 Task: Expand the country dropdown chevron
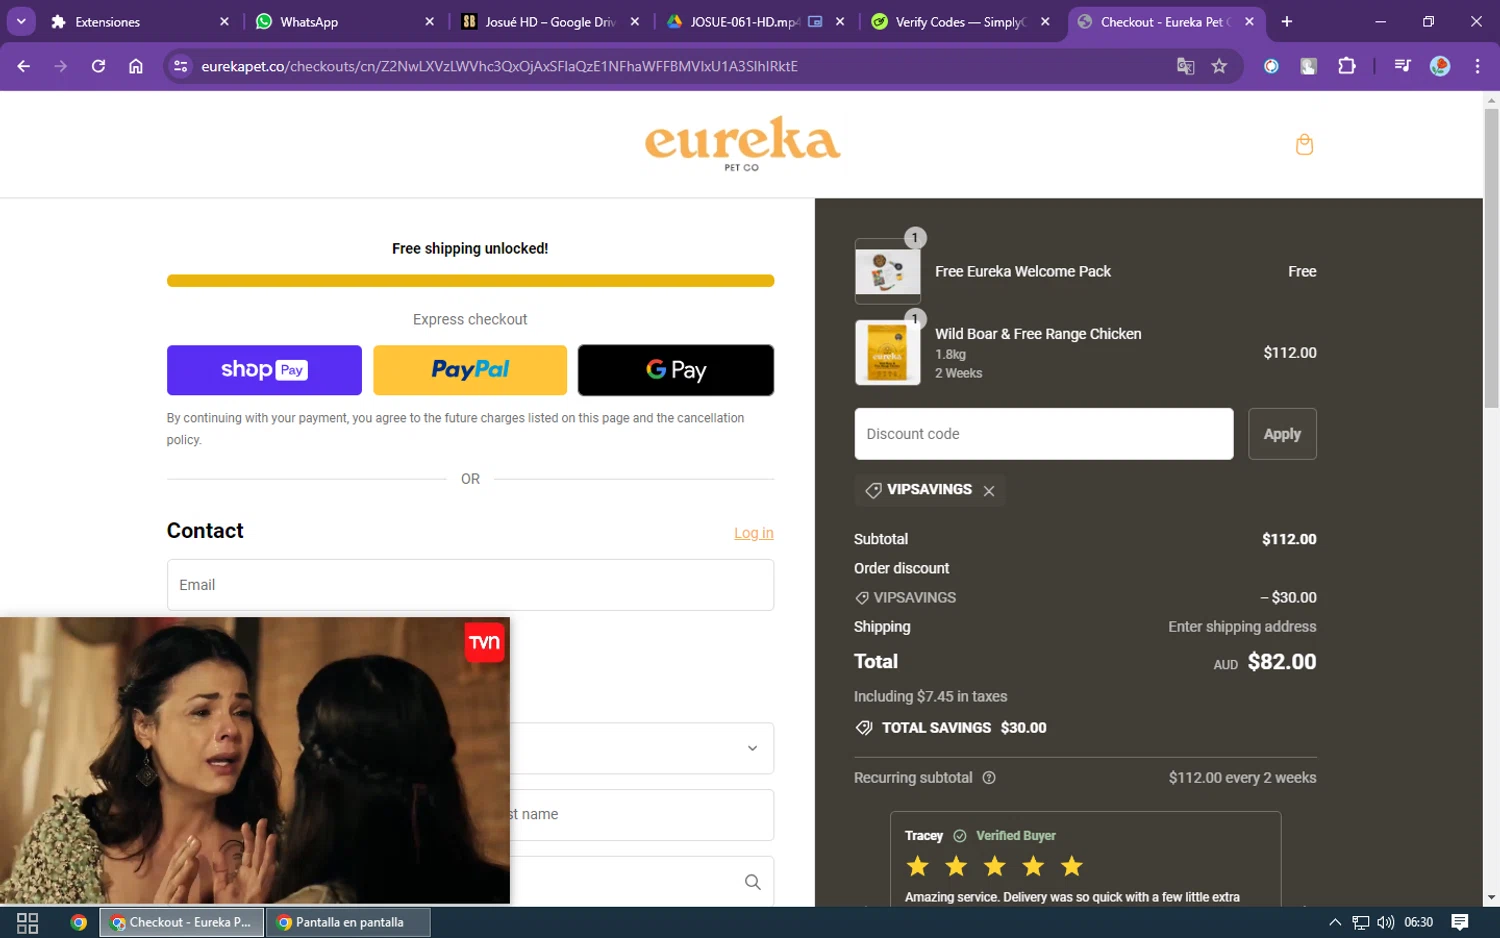pos(752,748)
